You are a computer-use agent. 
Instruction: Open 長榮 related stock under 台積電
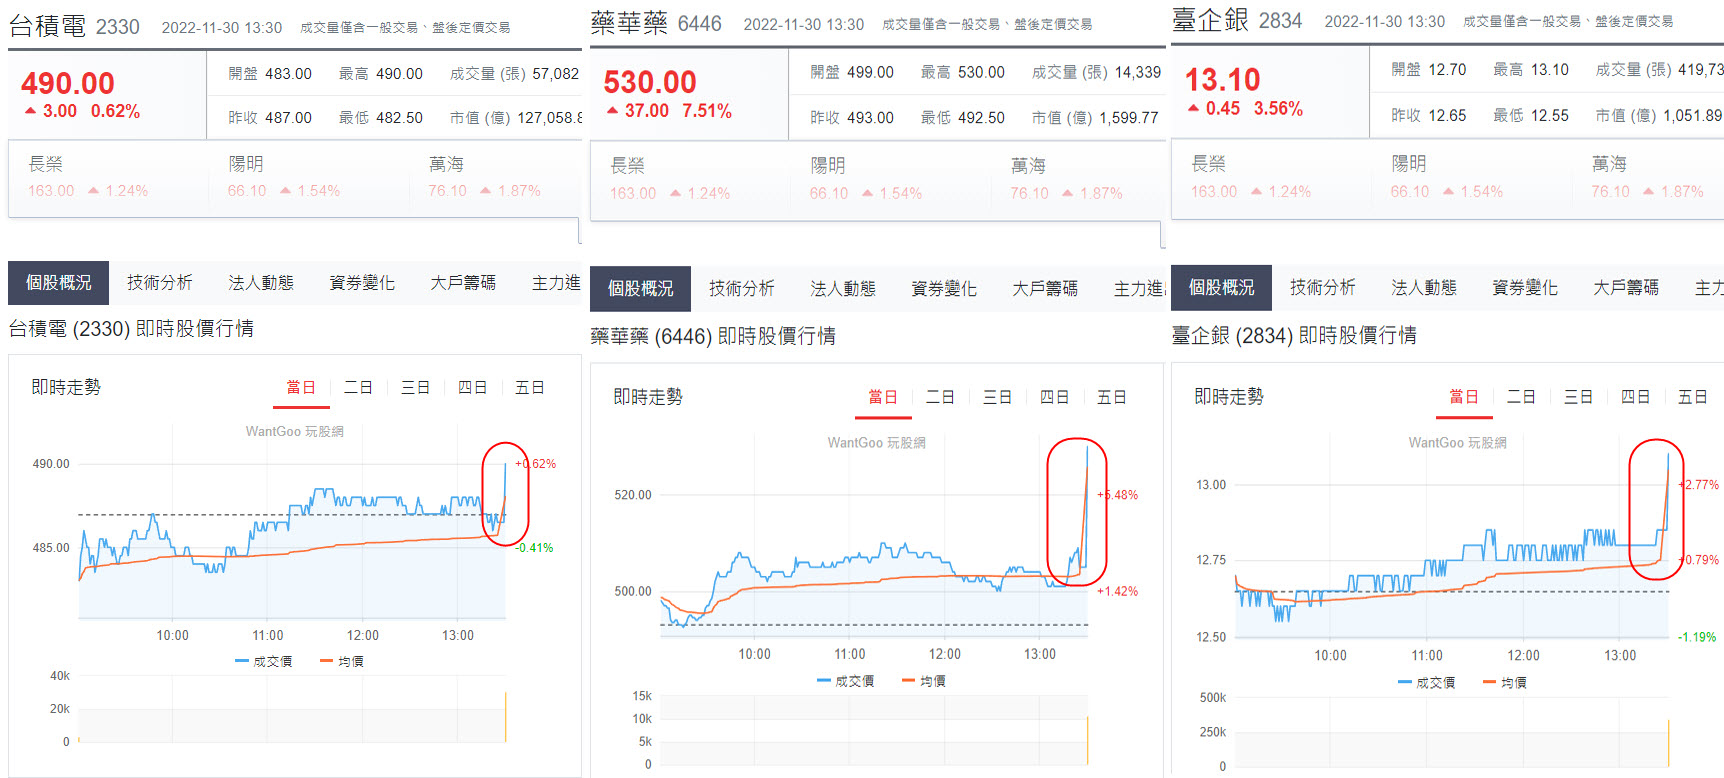point(46,164)
